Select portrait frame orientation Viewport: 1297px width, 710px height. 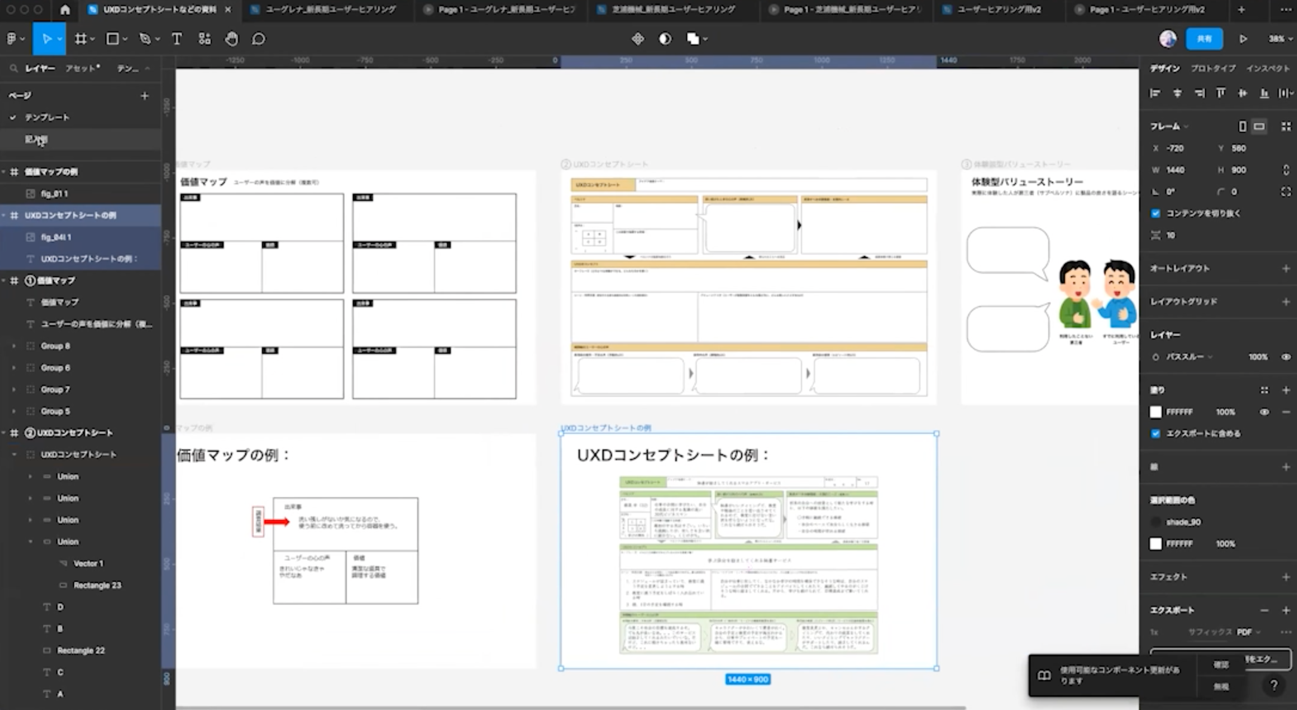point(1242,127)
